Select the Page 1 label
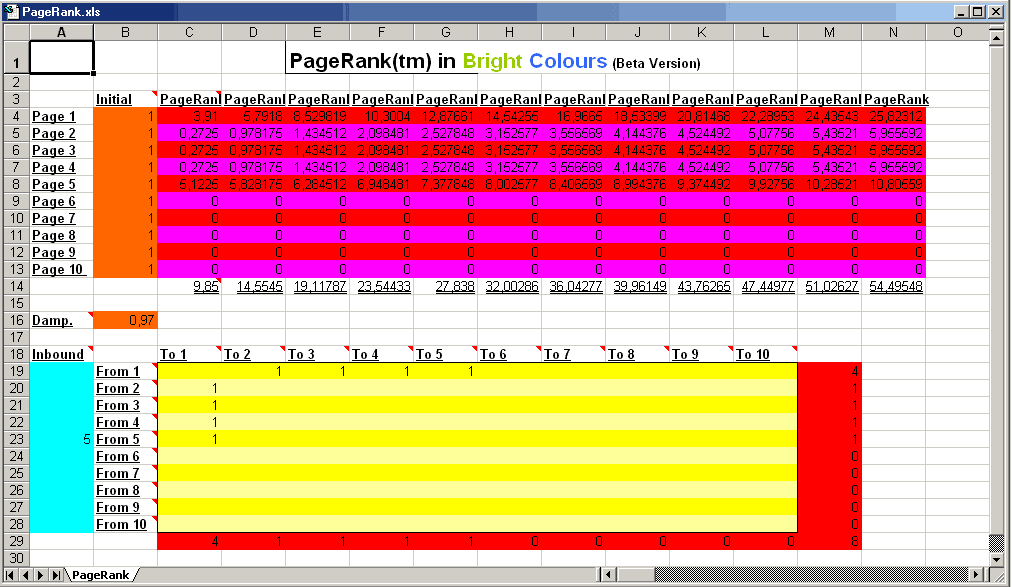This screenshot has height=587, width=1012. 61,116
